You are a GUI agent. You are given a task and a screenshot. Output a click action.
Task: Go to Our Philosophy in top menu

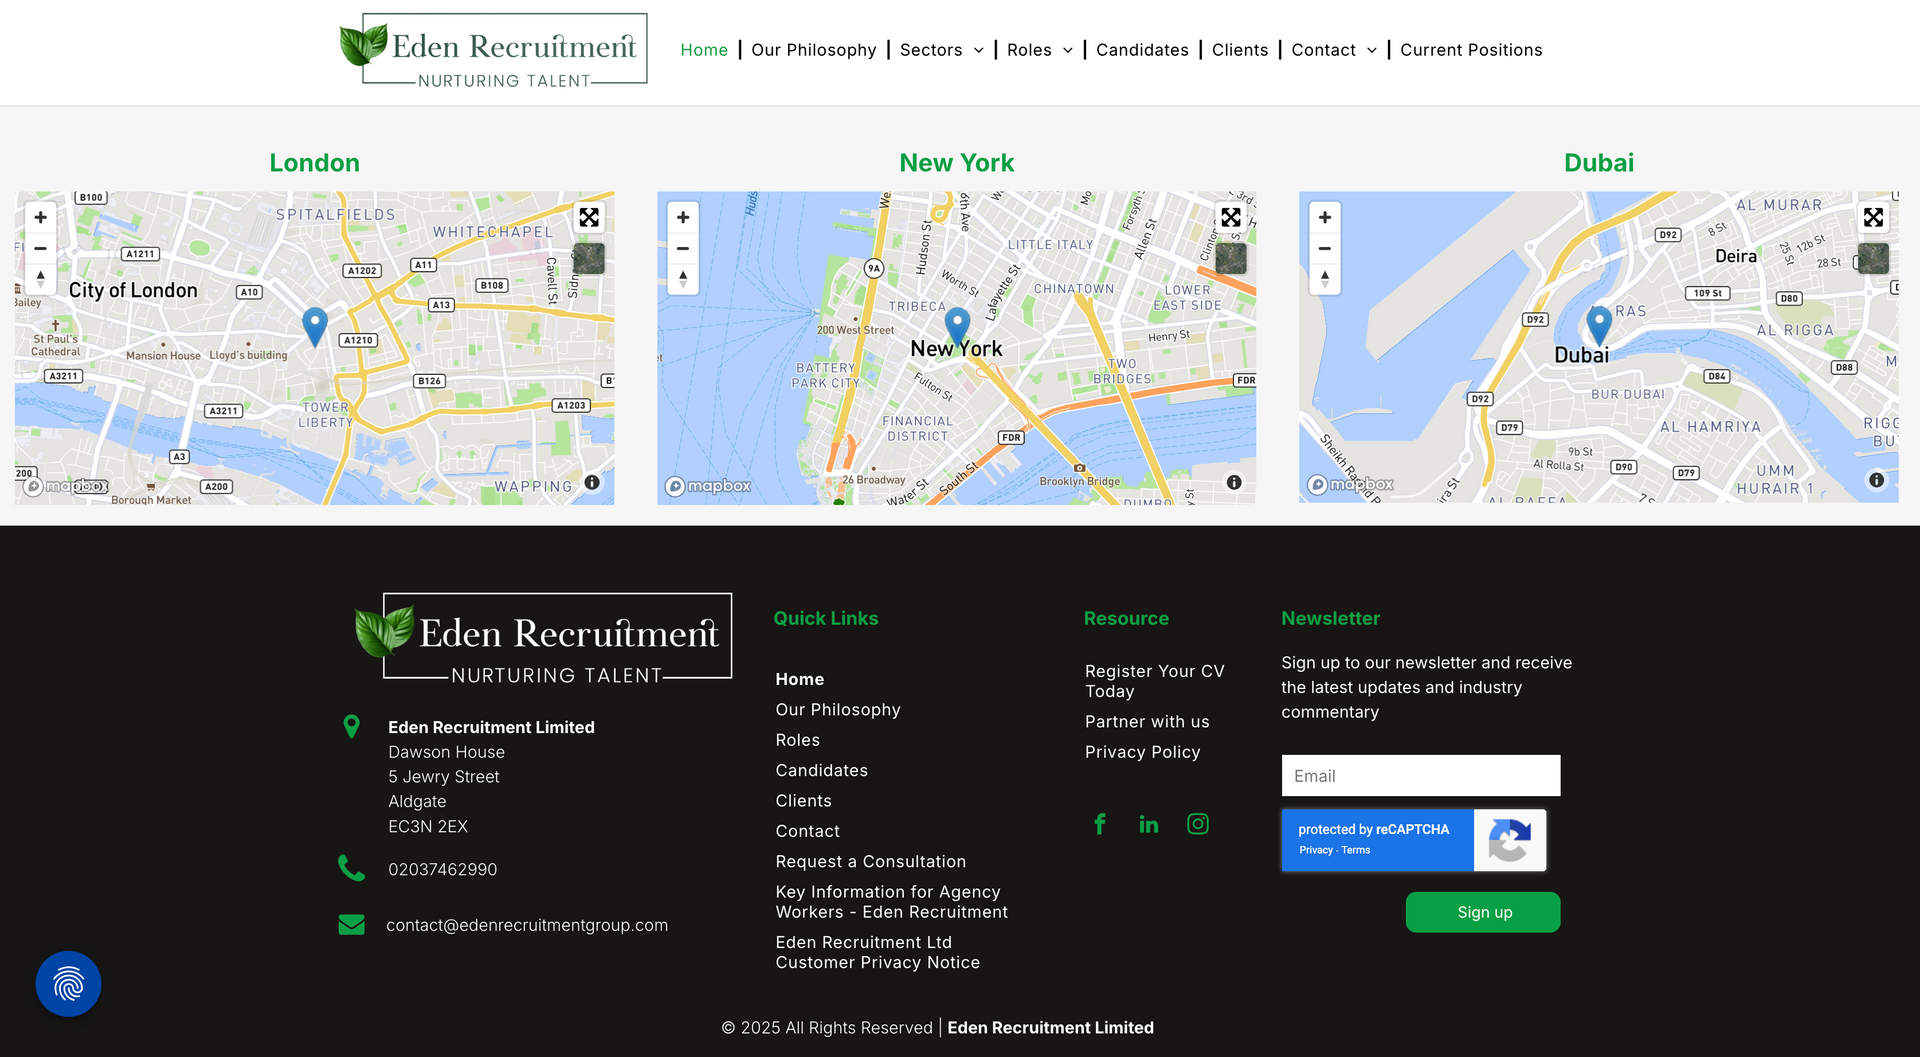813,50
